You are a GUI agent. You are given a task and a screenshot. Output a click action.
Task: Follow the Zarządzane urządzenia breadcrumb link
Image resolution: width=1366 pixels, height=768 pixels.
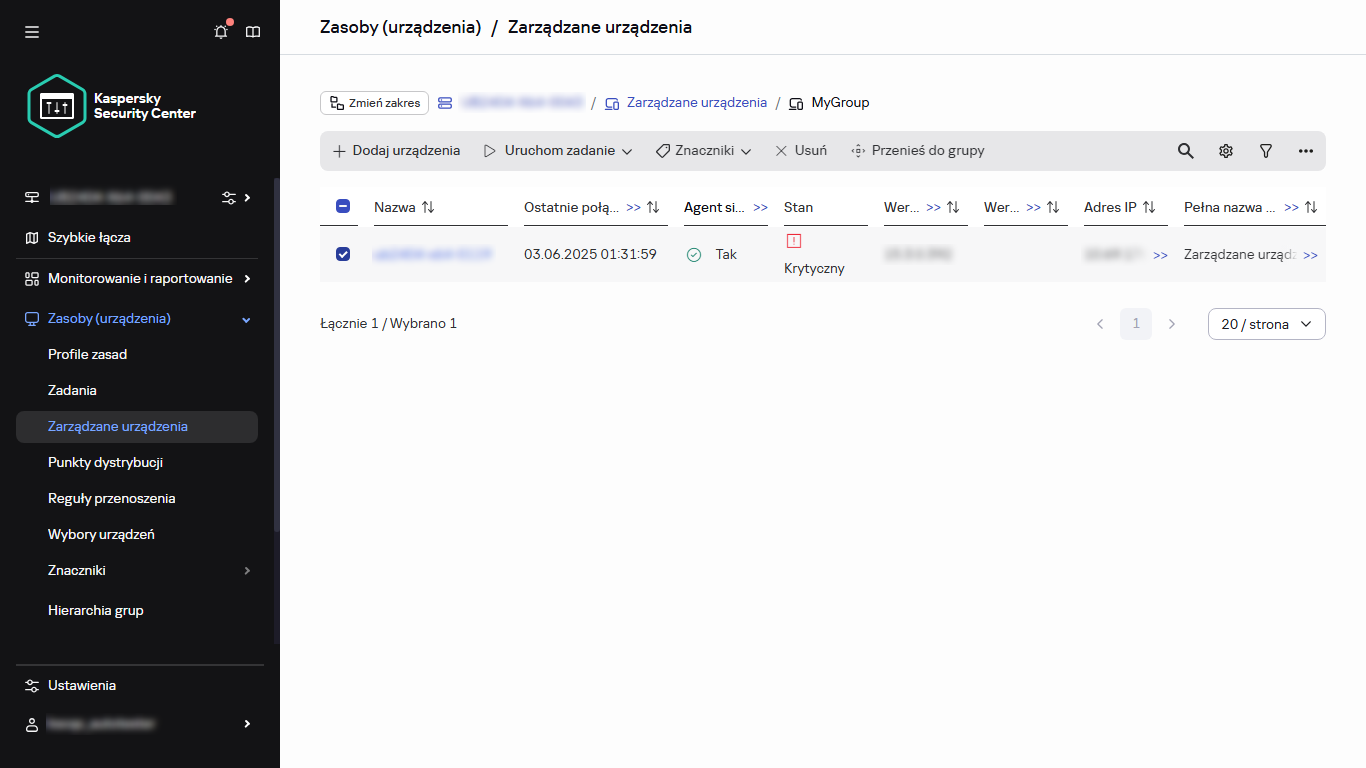tap(696, 102)
